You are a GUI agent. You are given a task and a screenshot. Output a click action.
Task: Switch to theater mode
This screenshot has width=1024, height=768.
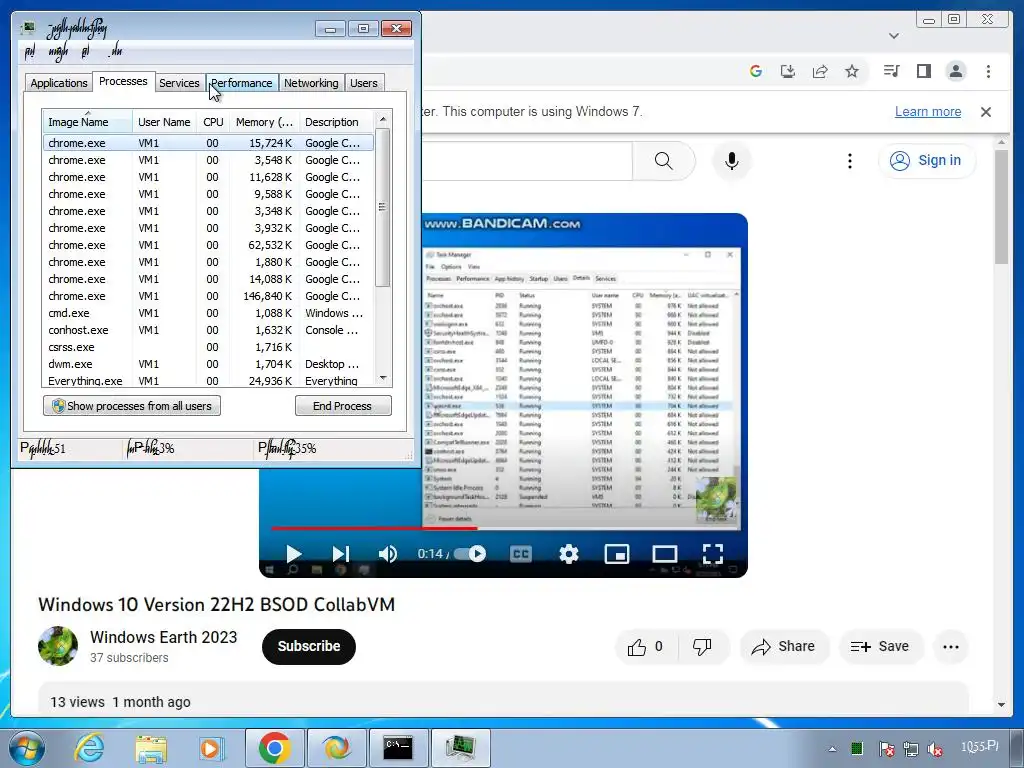[664, 554]
